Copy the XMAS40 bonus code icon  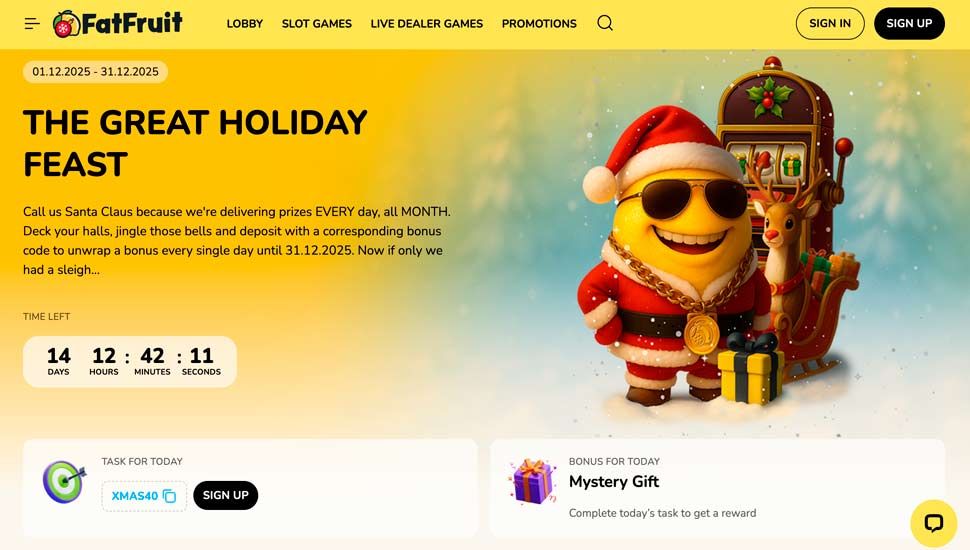170,496
